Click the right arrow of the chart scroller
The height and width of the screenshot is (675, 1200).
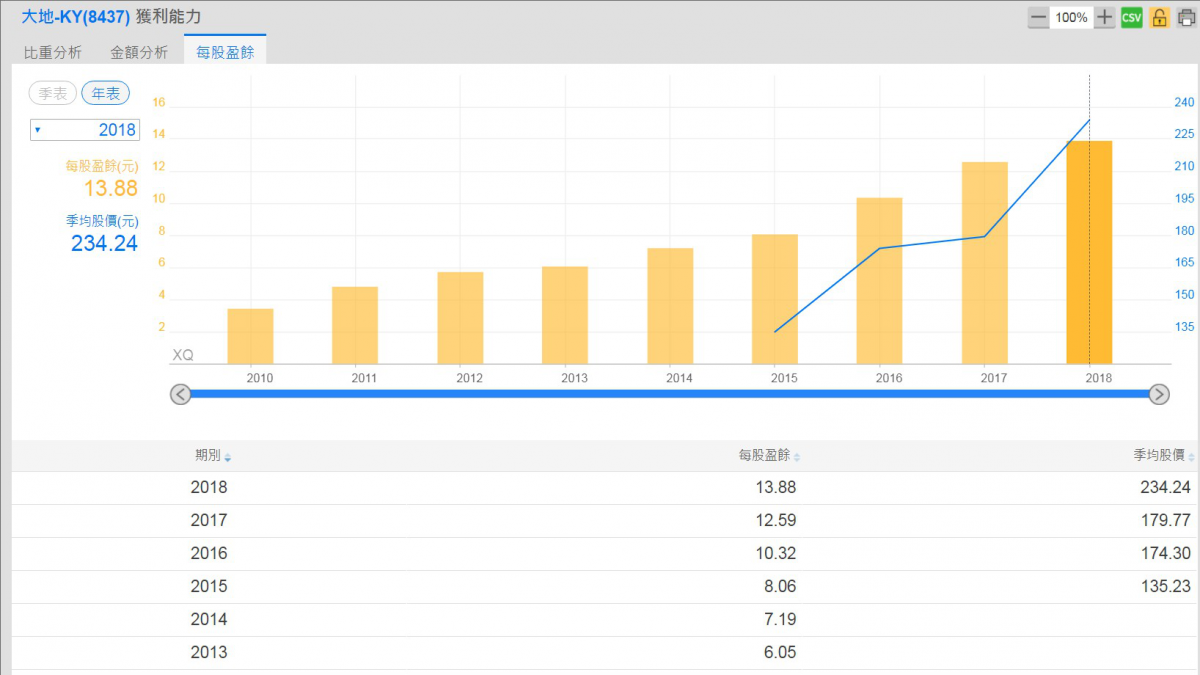pyautogui.click(x=1159, y=394)
